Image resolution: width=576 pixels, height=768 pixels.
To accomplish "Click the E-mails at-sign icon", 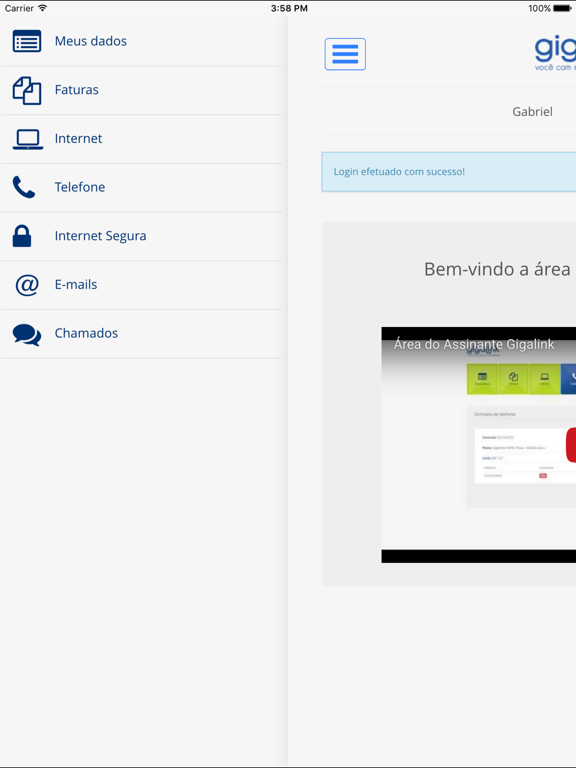I will click(x=27, y=285).
